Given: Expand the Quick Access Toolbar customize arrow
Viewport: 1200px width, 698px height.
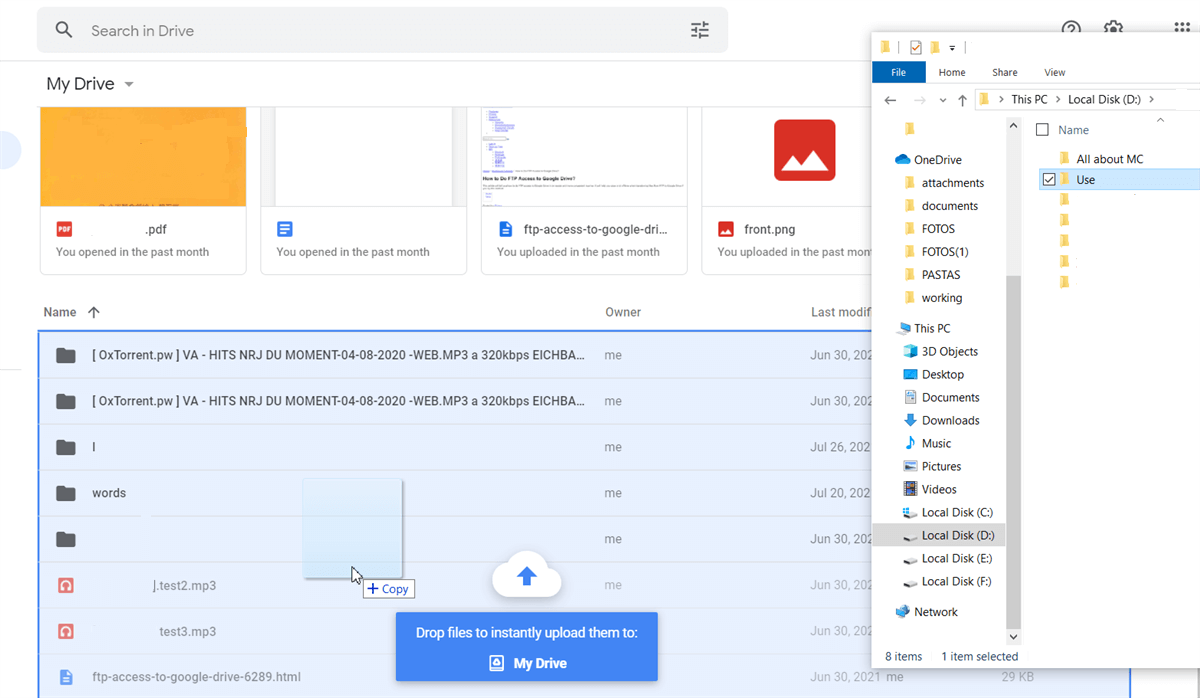Looking at the screenshot, I should tap(952, 48).
